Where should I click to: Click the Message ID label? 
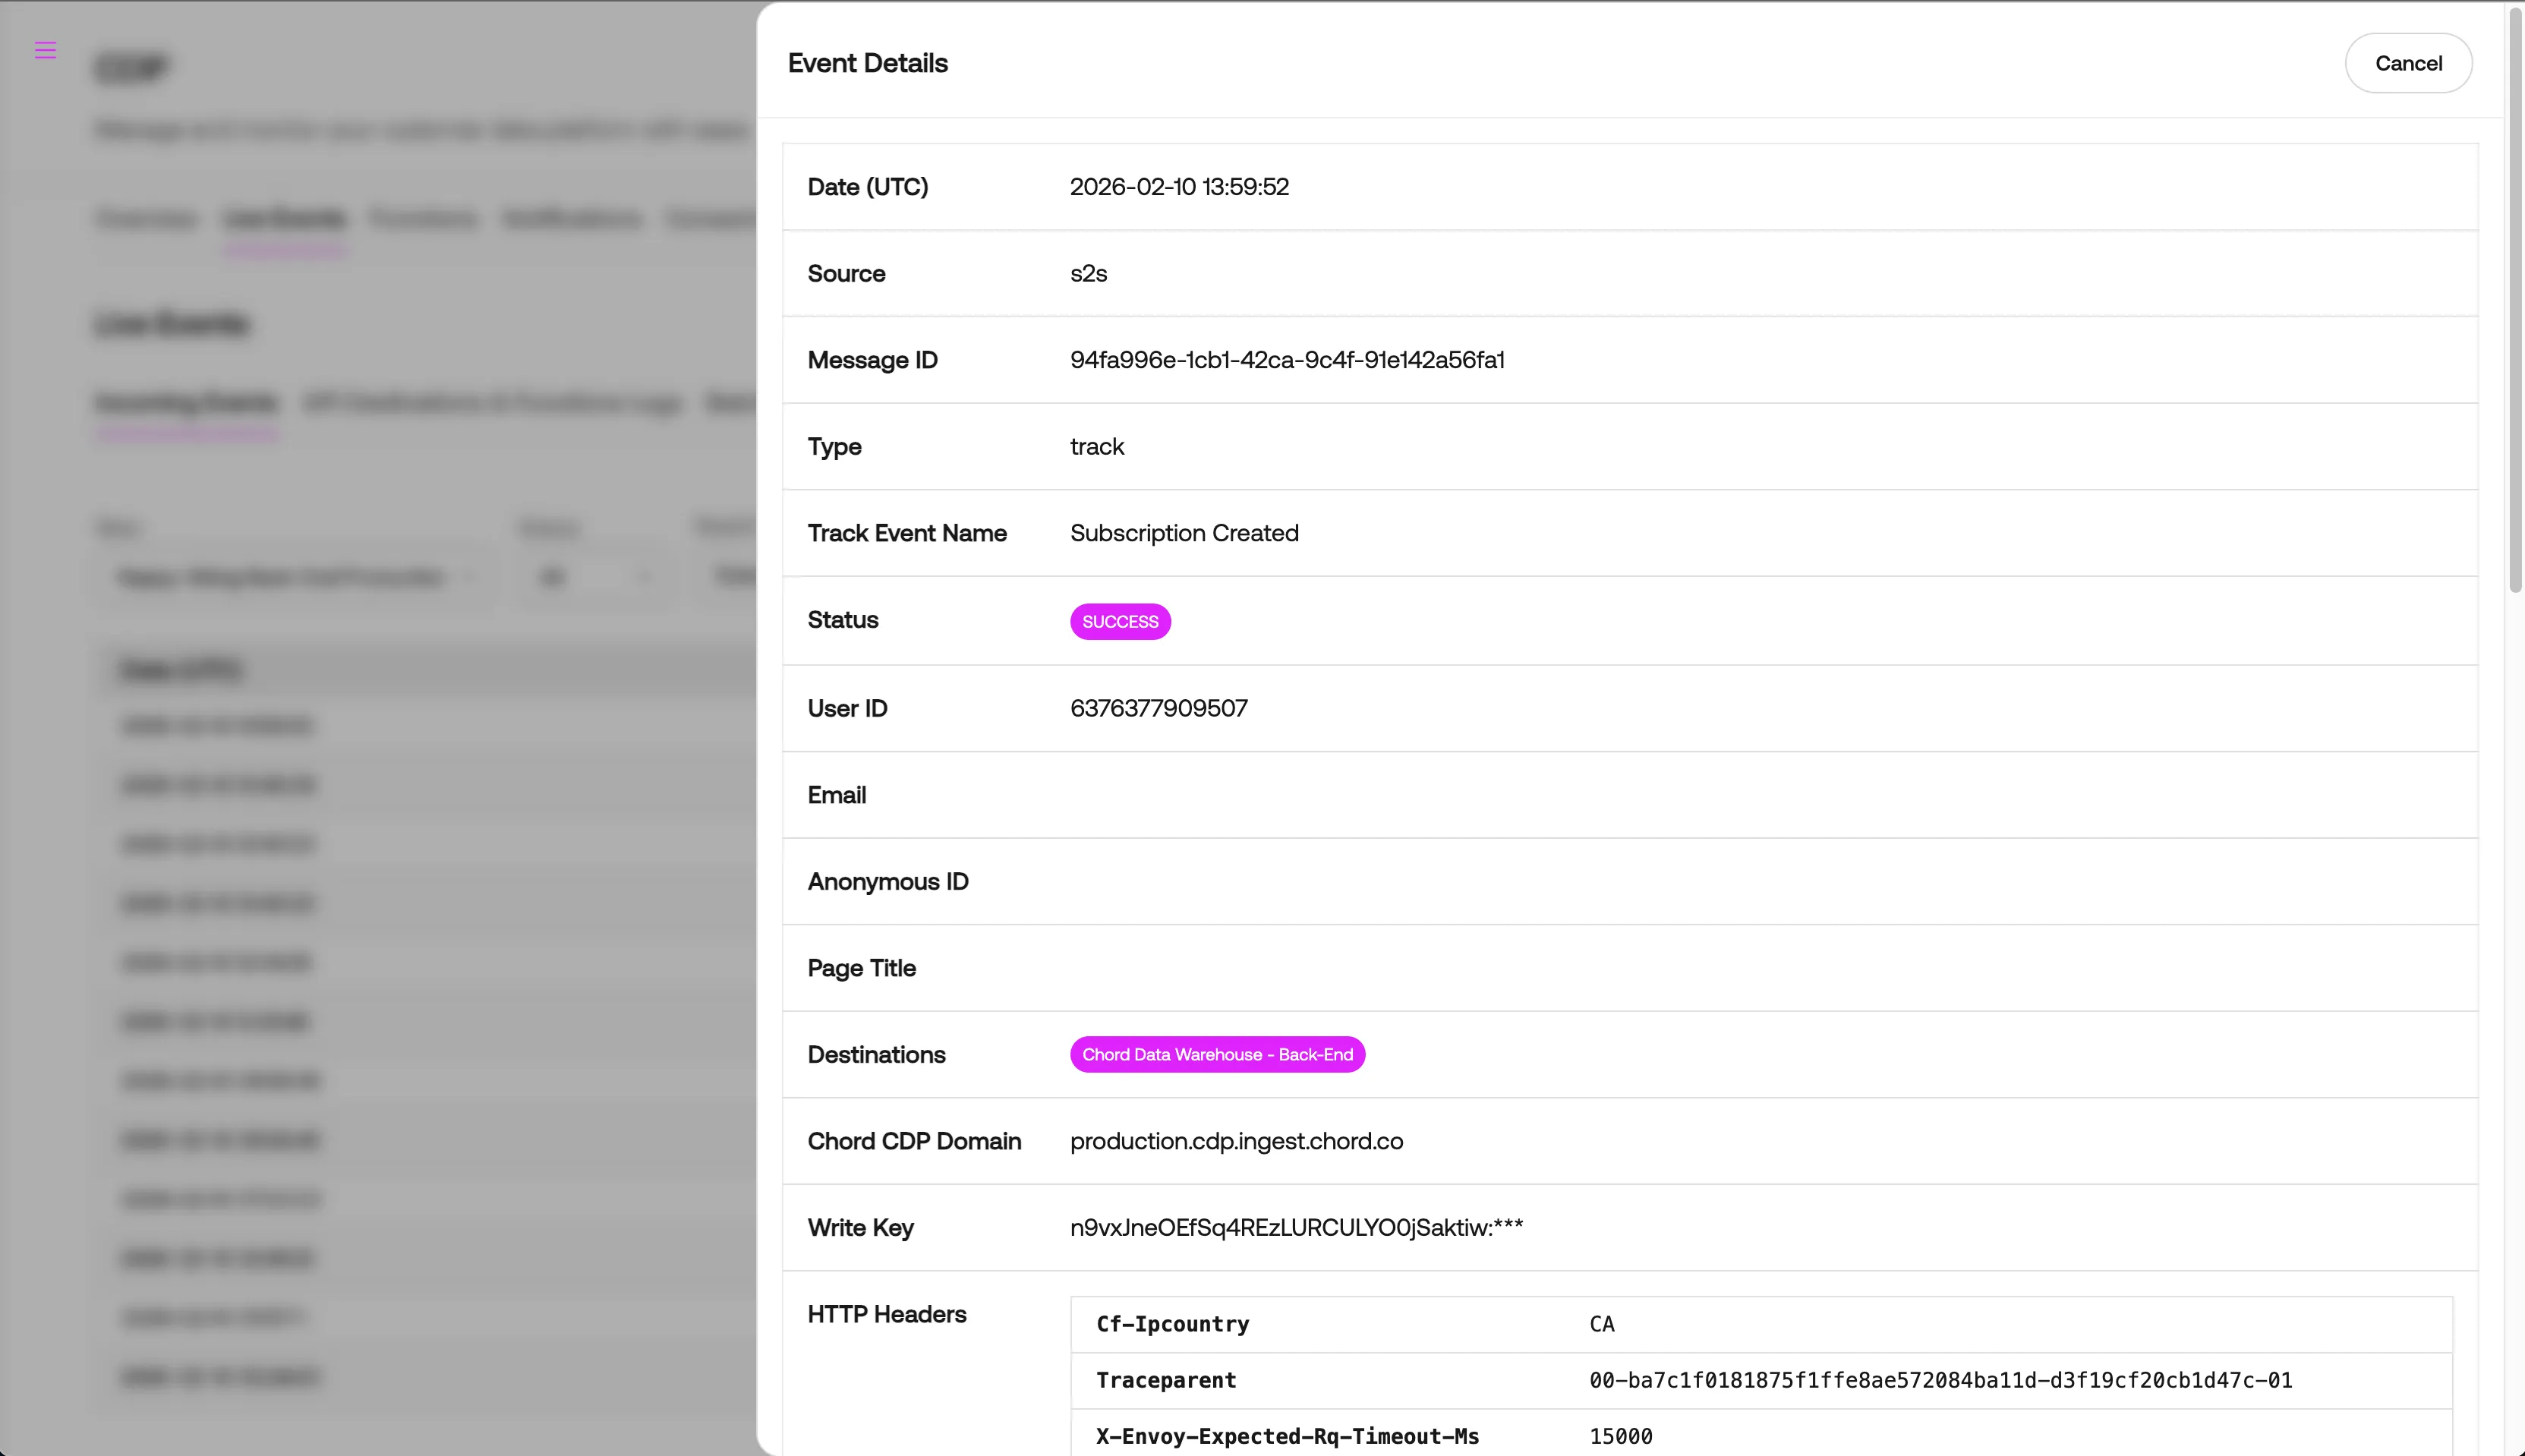click(x=872, y=360)
